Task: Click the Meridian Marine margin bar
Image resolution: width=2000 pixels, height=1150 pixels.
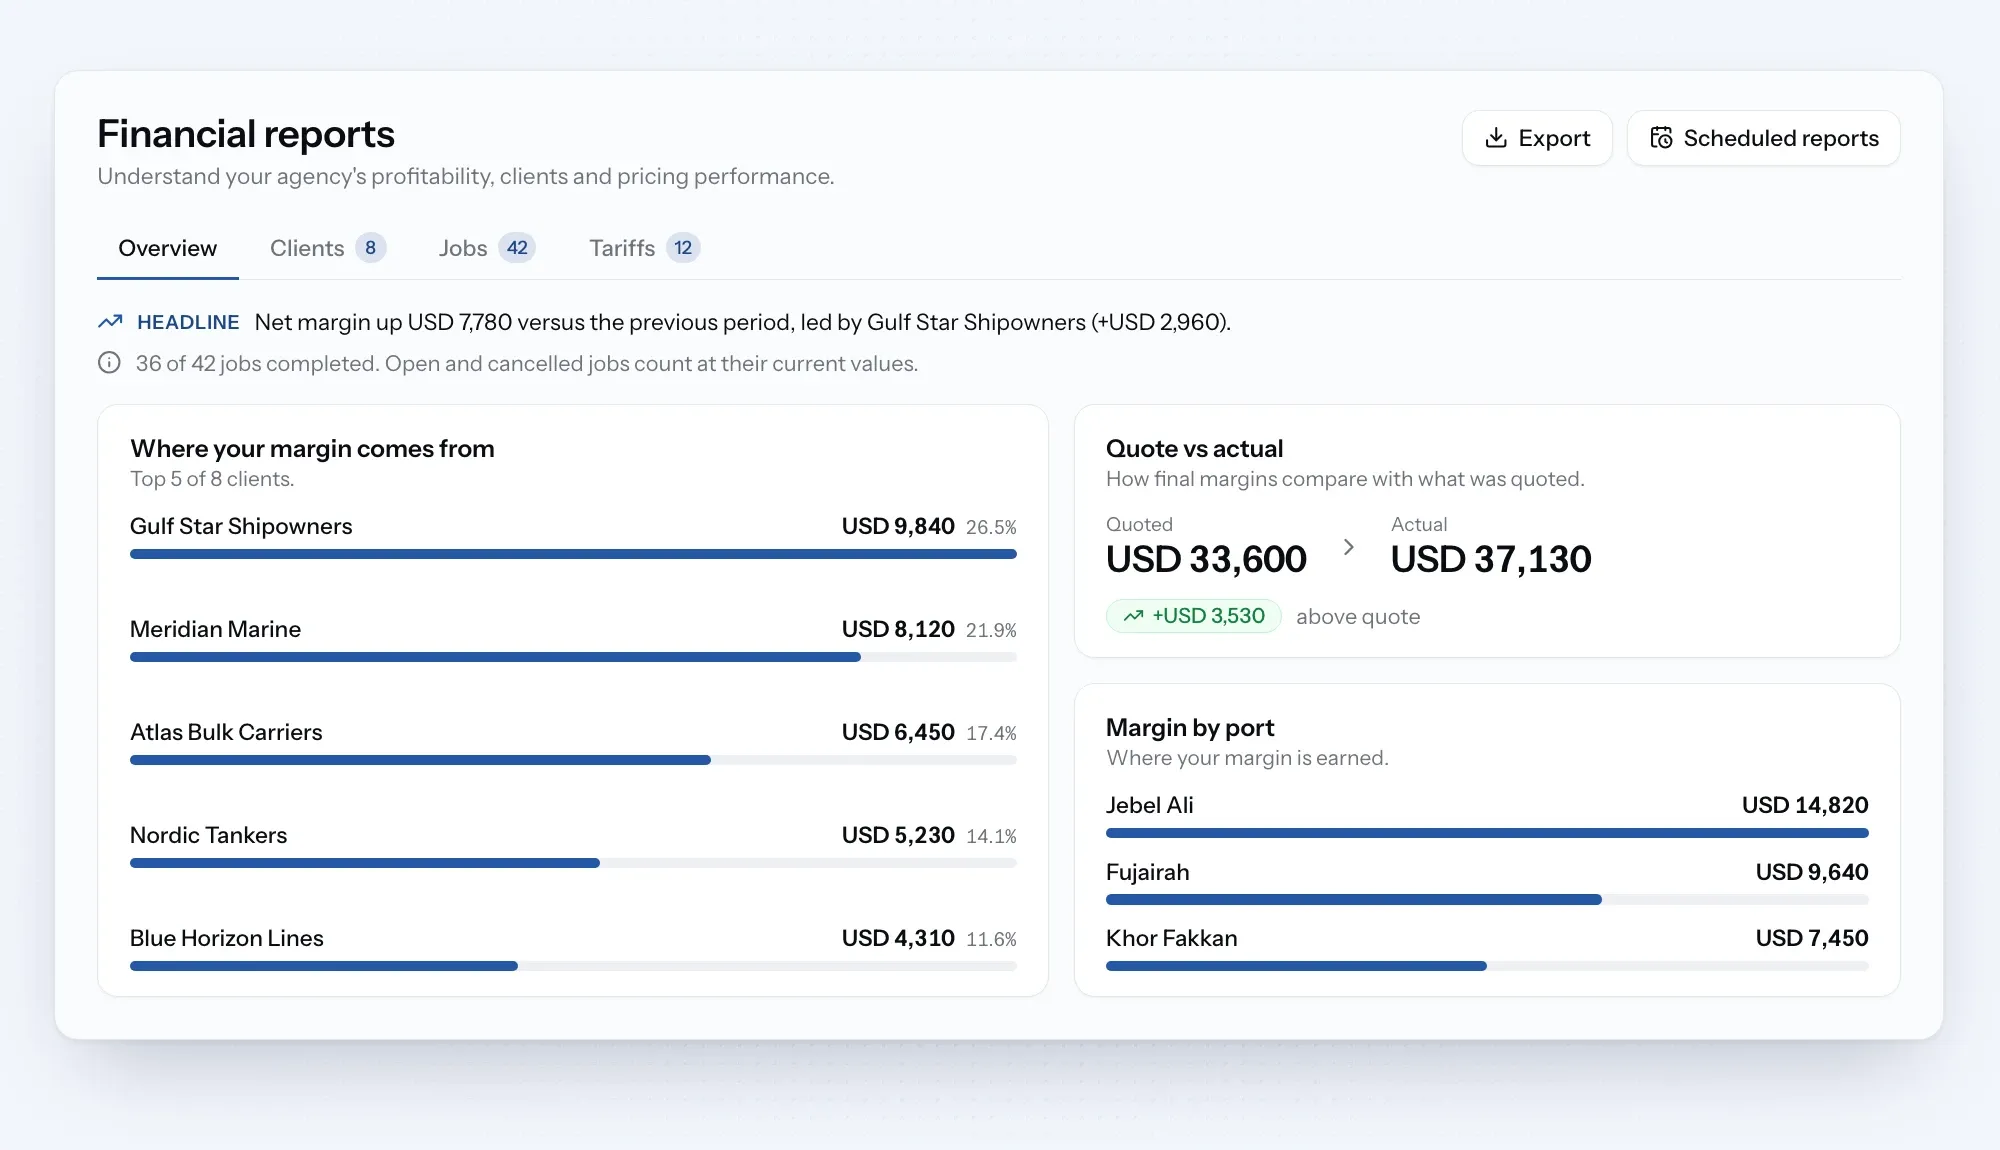Action: pyautogui.click(x=573, y=657)
